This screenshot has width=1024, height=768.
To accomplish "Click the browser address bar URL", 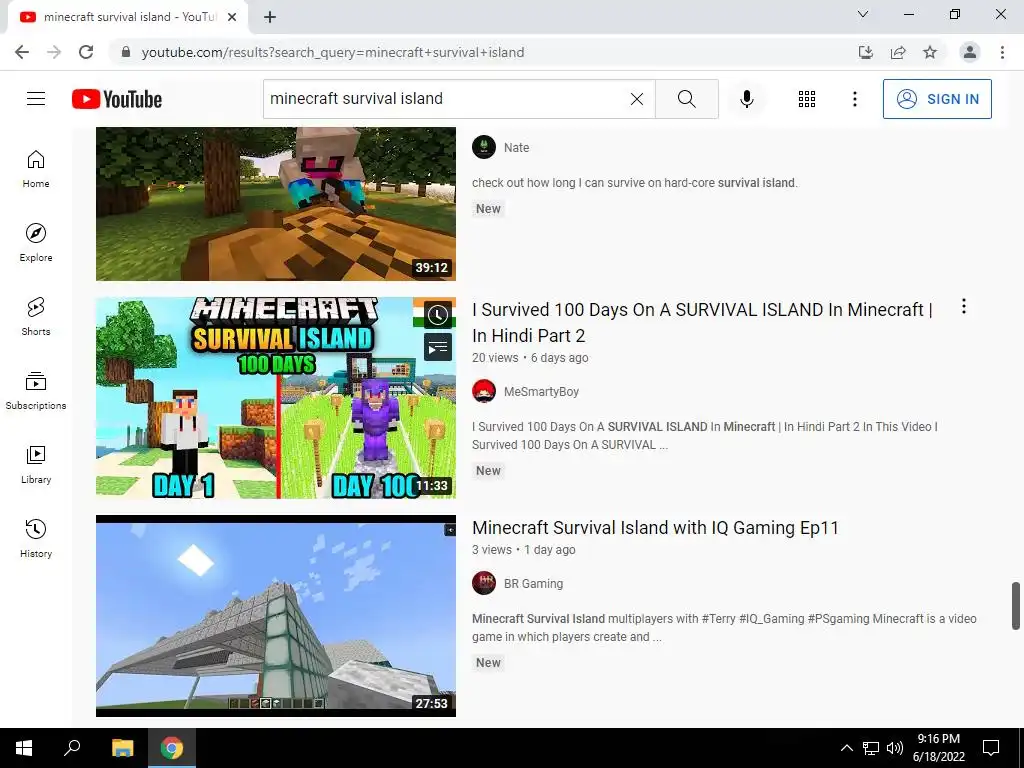I will click(x=332, y=52).
